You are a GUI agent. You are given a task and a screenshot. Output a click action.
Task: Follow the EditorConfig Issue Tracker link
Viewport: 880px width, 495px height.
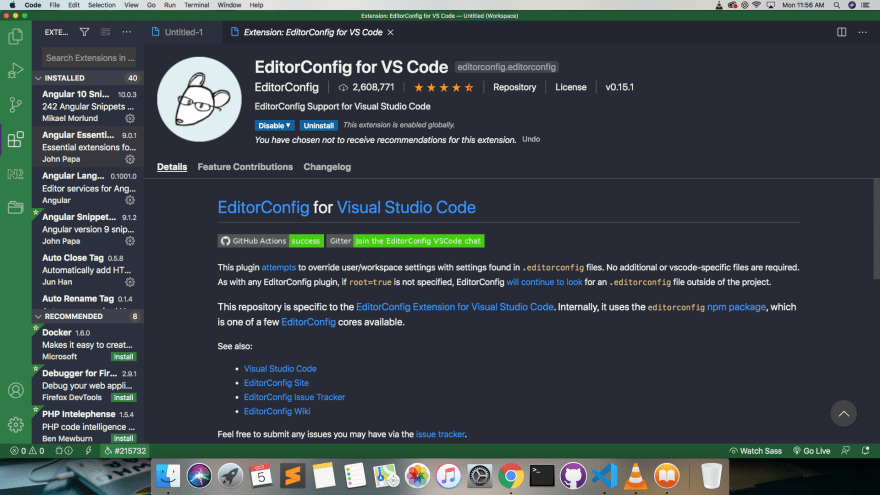[x=294, y=397]
